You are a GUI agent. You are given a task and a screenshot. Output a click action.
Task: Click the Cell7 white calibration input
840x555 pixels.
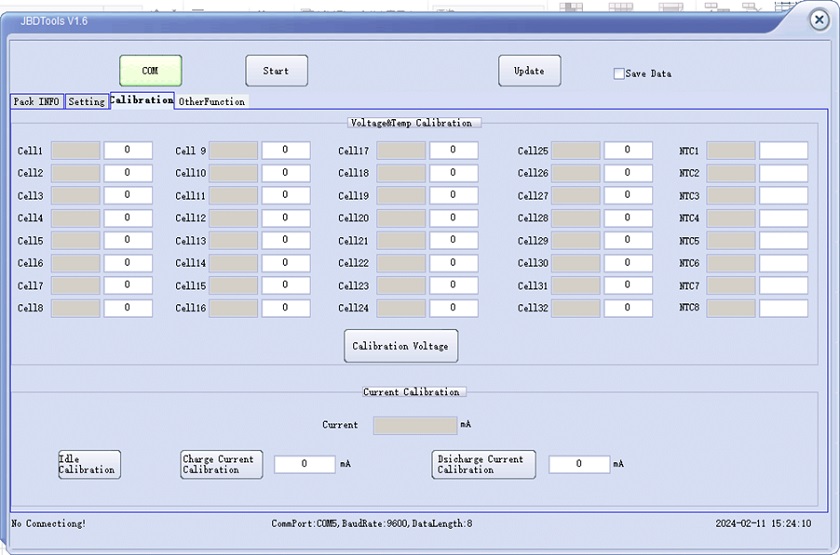[128, 285]
